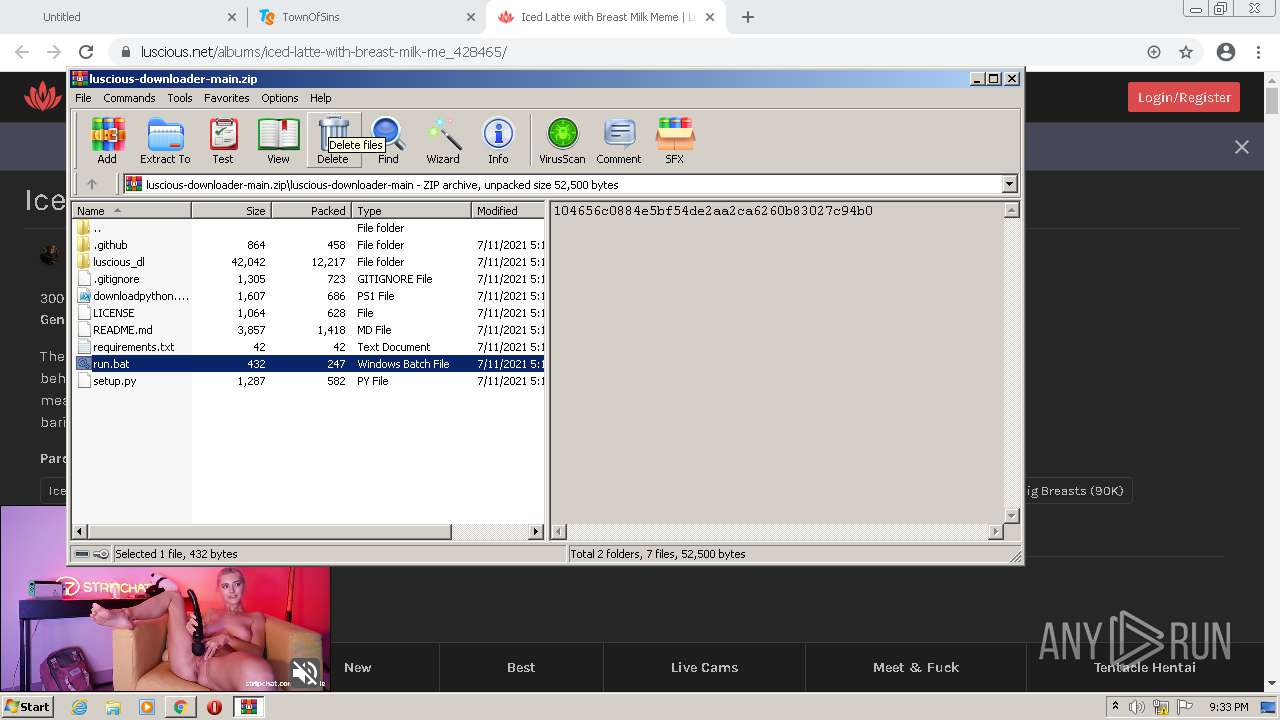Select the parent '..' folder row
Screen dimensions: 1280x720
tap(308, 228)
